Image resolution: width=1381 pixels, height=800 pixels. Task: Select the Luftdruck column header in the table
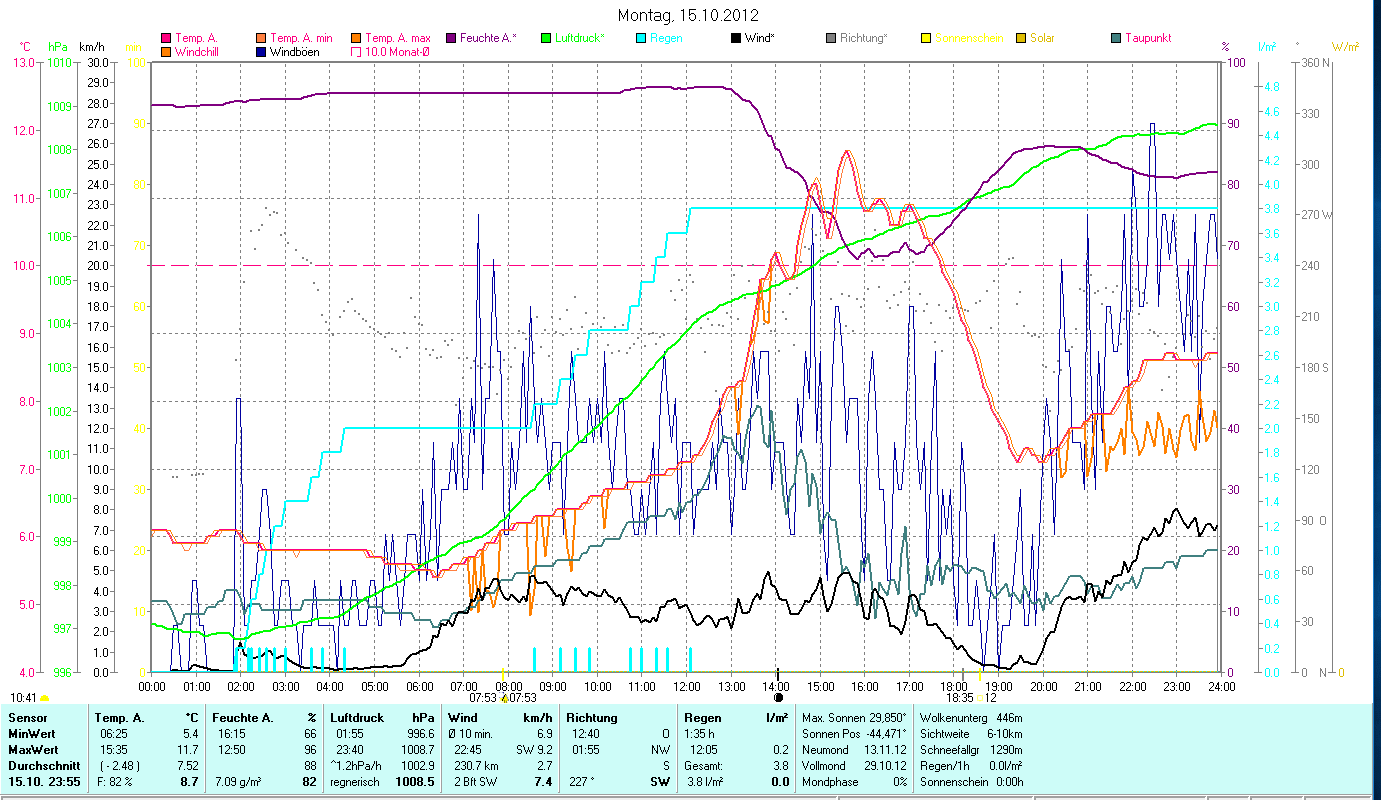353,717
